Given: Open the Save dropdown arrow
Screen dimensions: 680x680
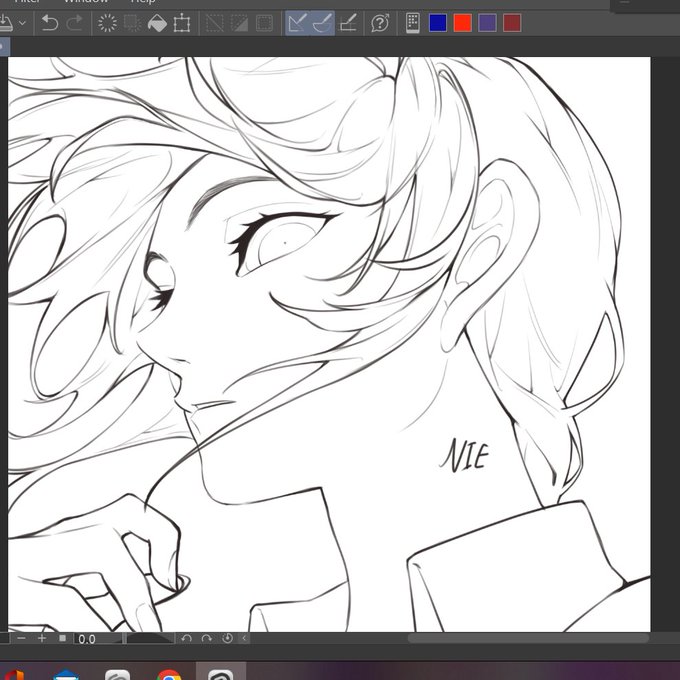Looking at the screenshot, I should (23, 23).
